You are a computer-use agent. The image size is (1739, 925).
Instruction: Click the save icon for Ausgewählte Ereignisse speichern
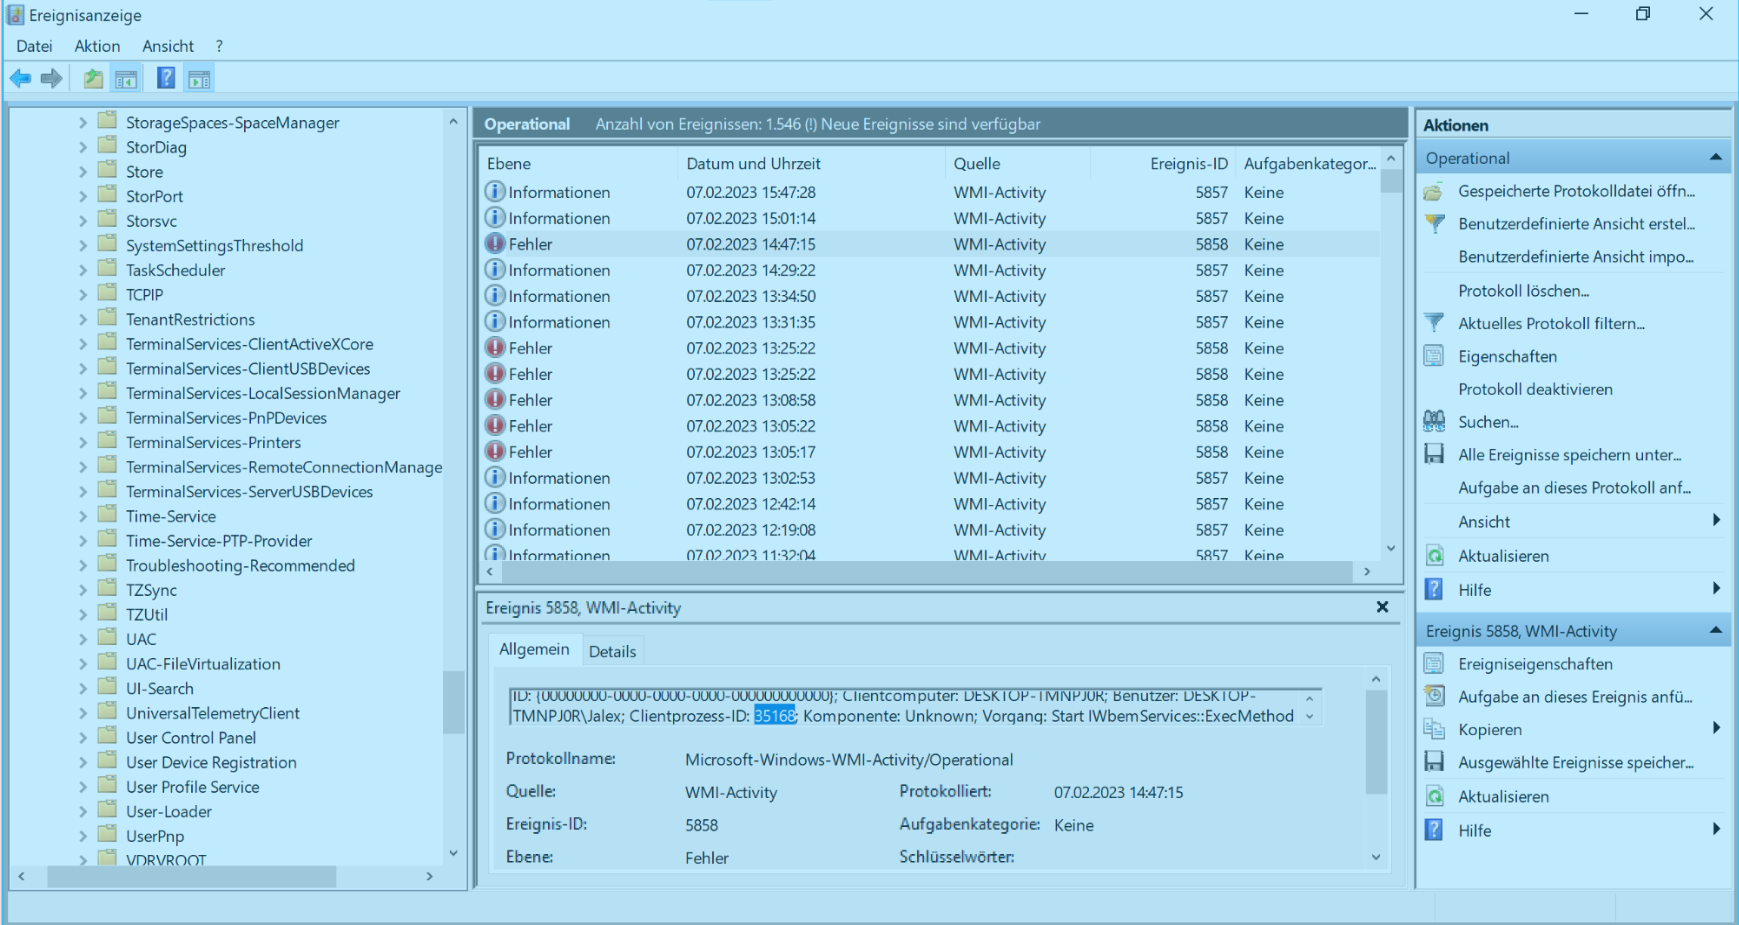pos(1434,762)
